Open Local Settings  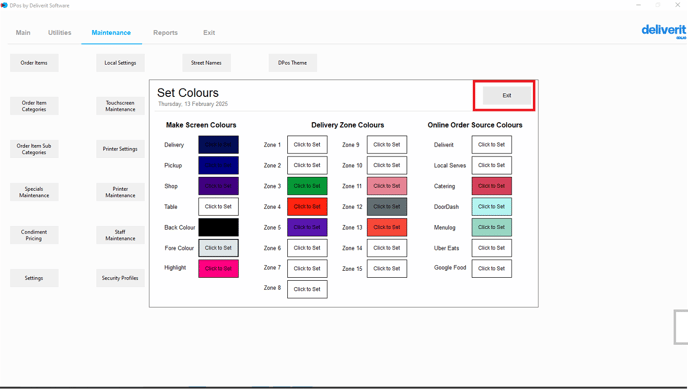(x=120, y=63)
